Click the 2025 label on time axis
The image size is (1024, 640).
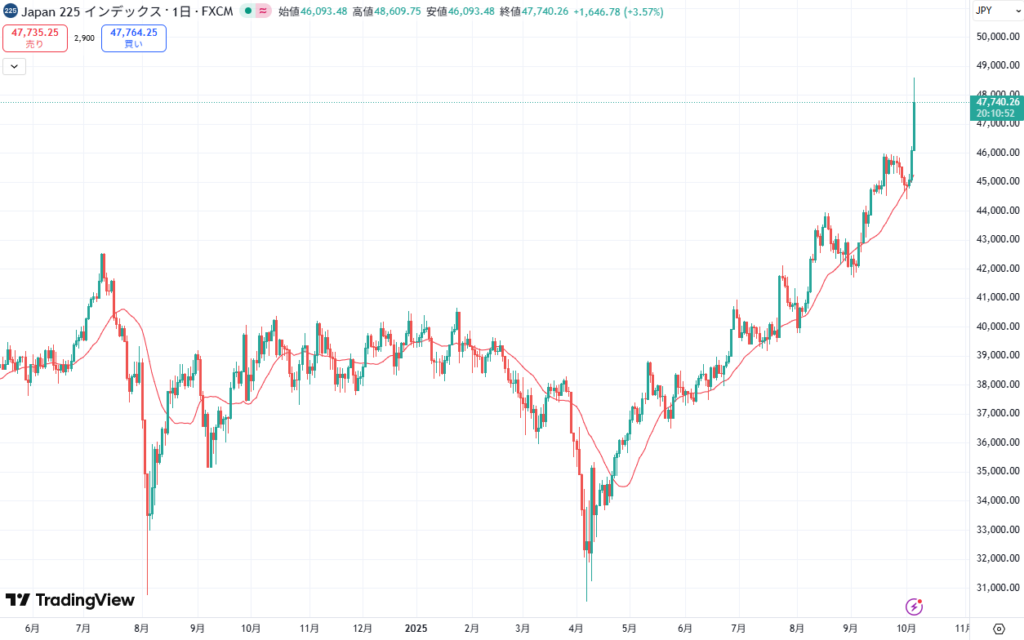pyautogui.click(x=417, y=629)
